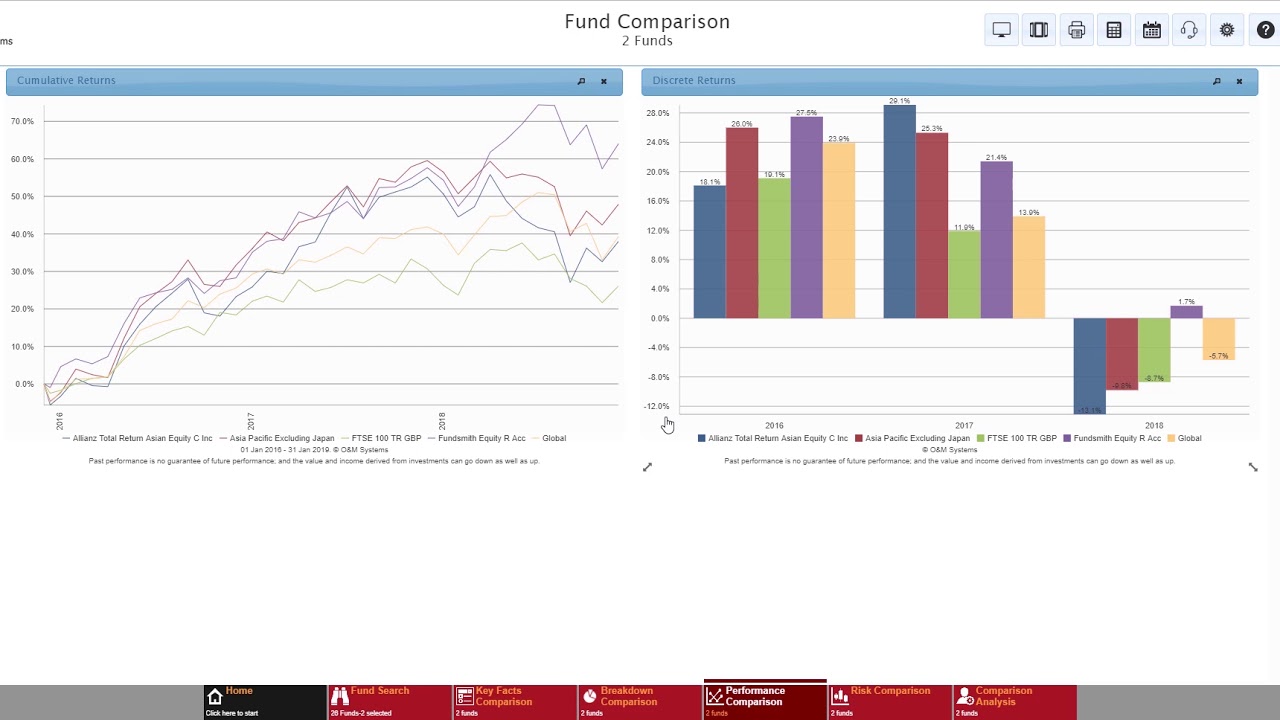Print the fund comparison using printer icon

click(1077, 30)
